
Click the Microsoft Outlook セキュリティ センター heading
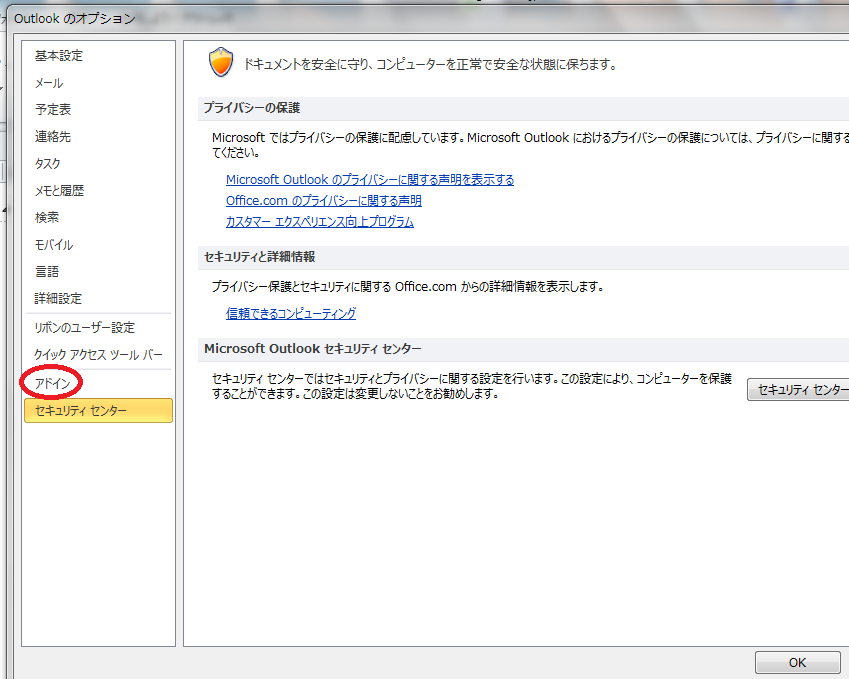tap(312, 349)
